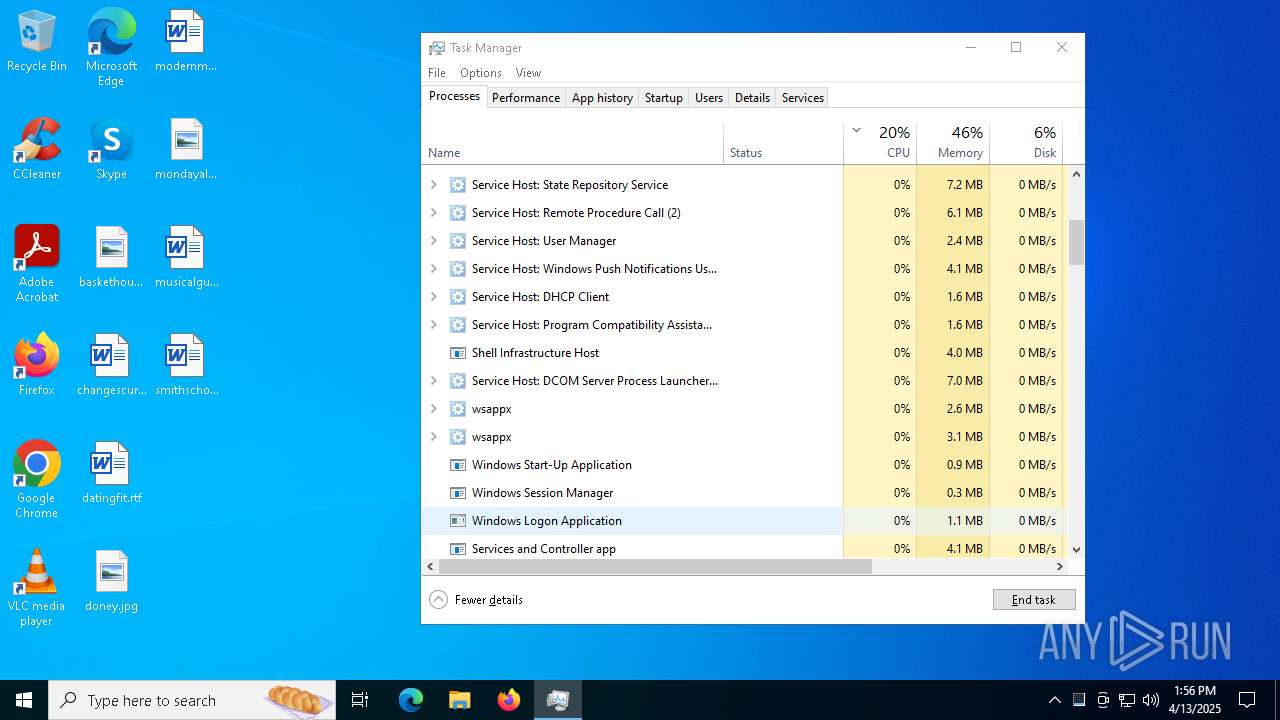This screenshot has height=720, width=1280.
Task: Select the doney.jpg file icon
Action: [x=111, y=581]
